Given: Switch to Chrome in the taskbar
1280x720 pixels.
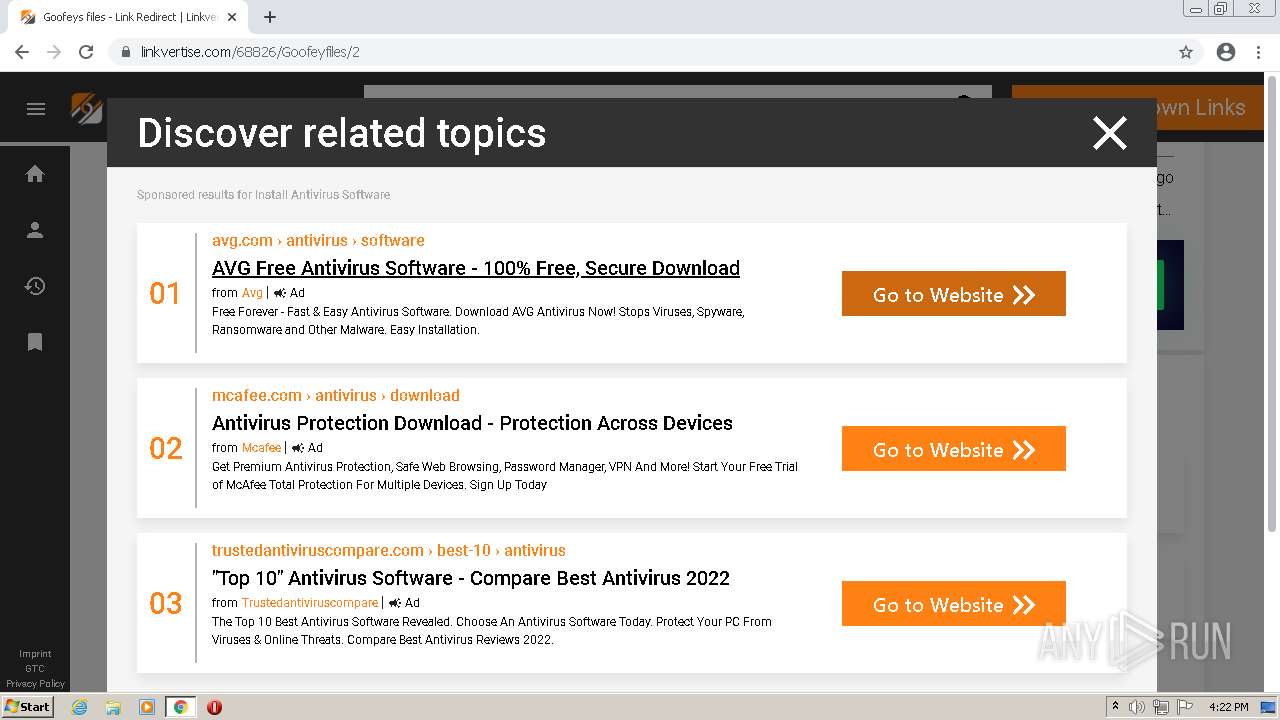Looking at the screenshot, I should click(180, 707).
